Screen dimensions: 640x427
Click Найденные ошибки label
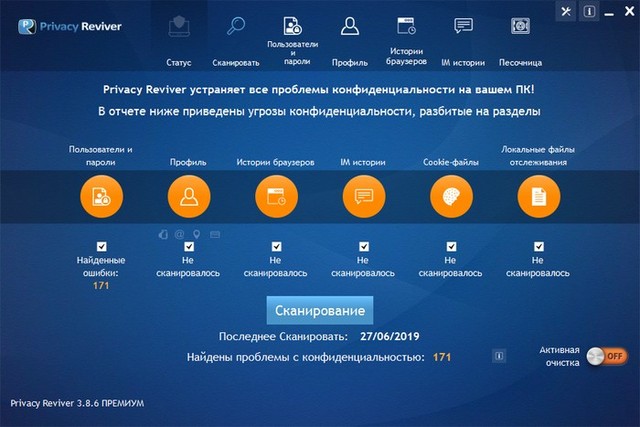(101, 267)
